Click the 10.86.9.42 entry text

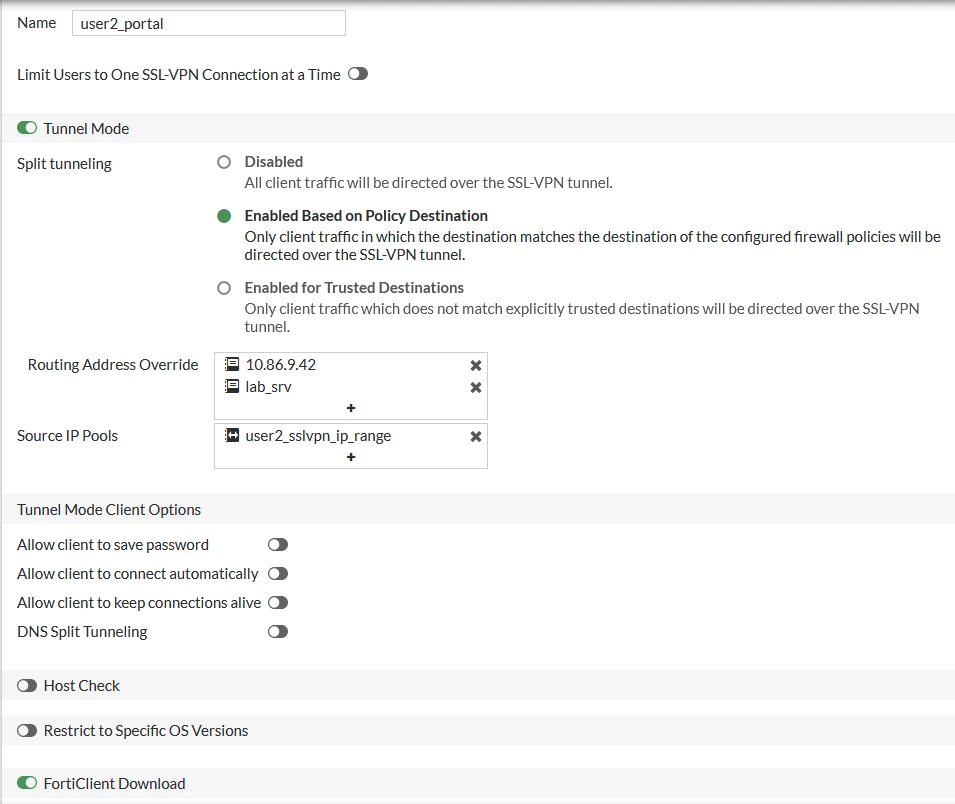[281, 364]
